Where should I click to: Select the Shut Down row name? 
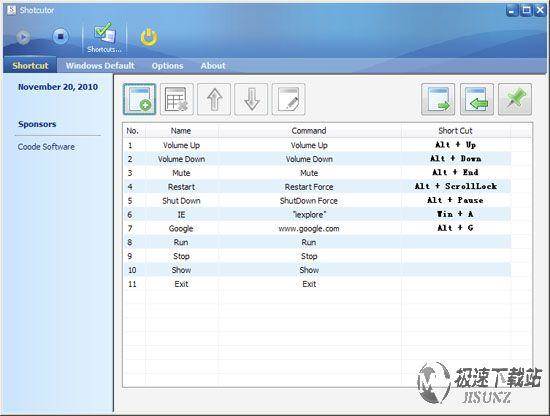(181, 201)
